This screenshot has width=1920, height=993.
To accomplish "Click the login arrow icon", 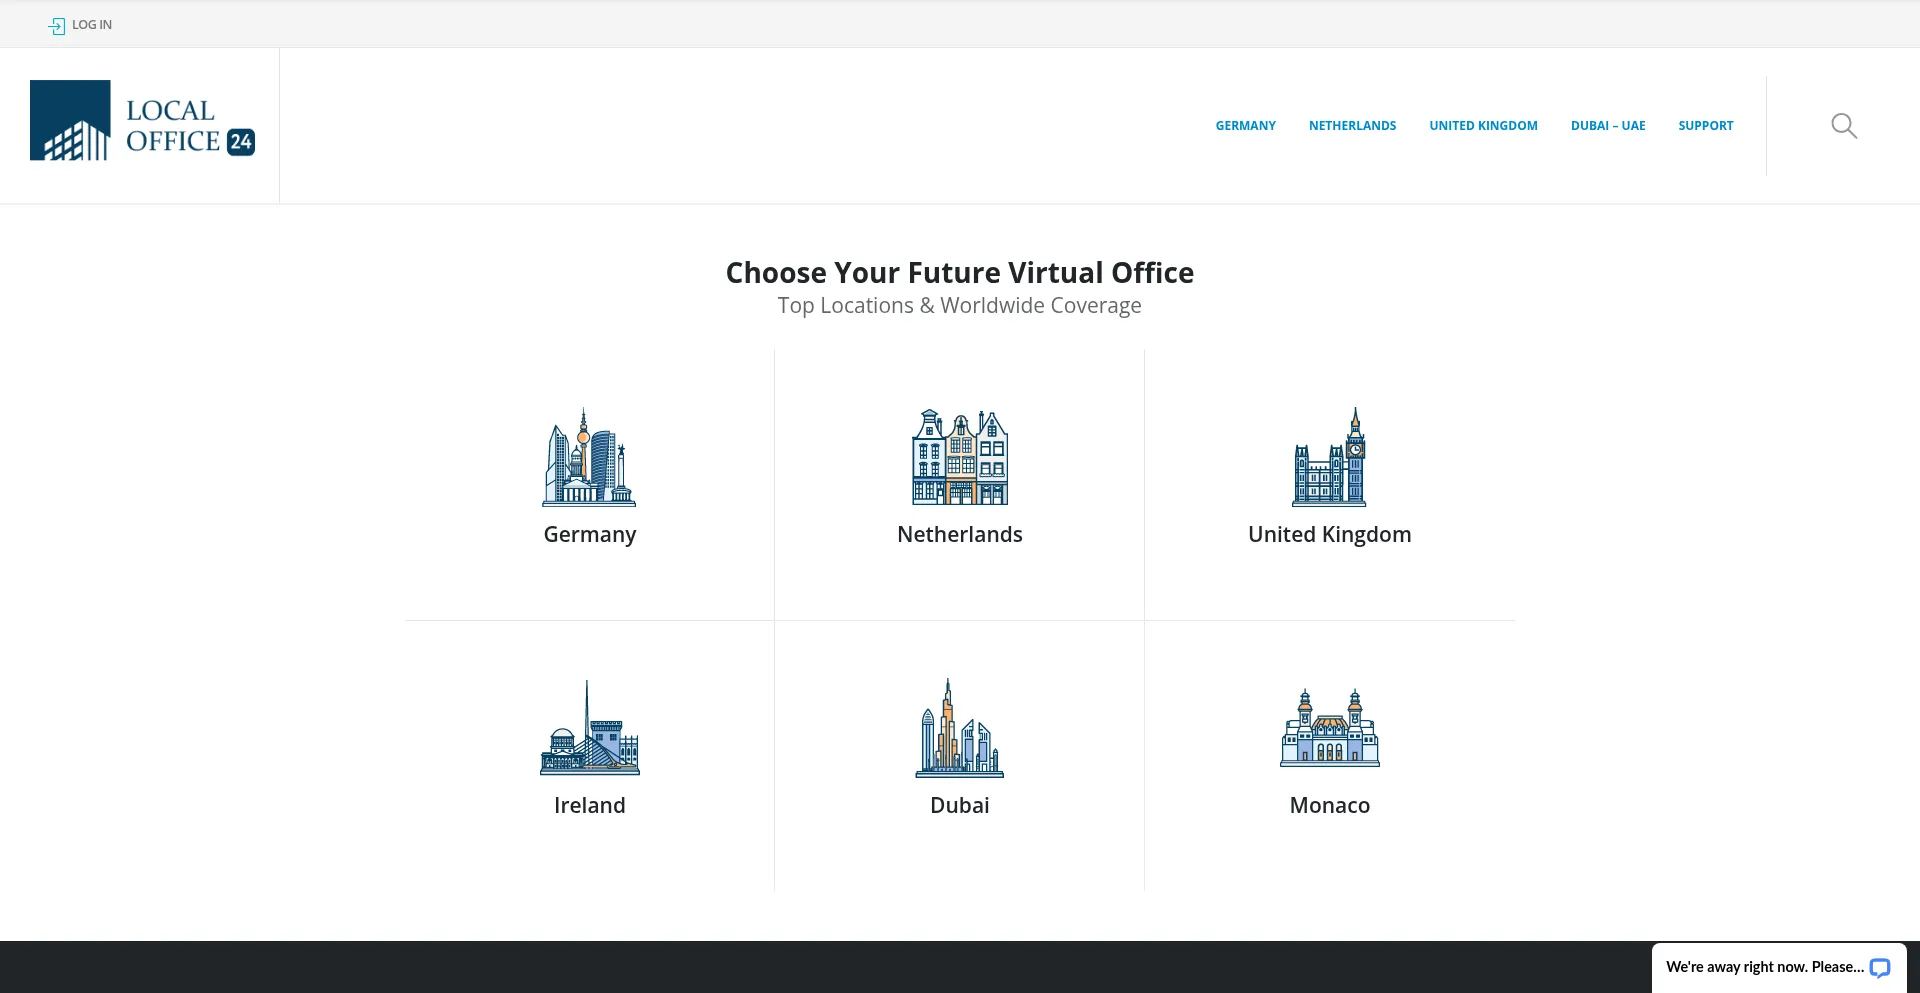I will click(x=57, y=26).
